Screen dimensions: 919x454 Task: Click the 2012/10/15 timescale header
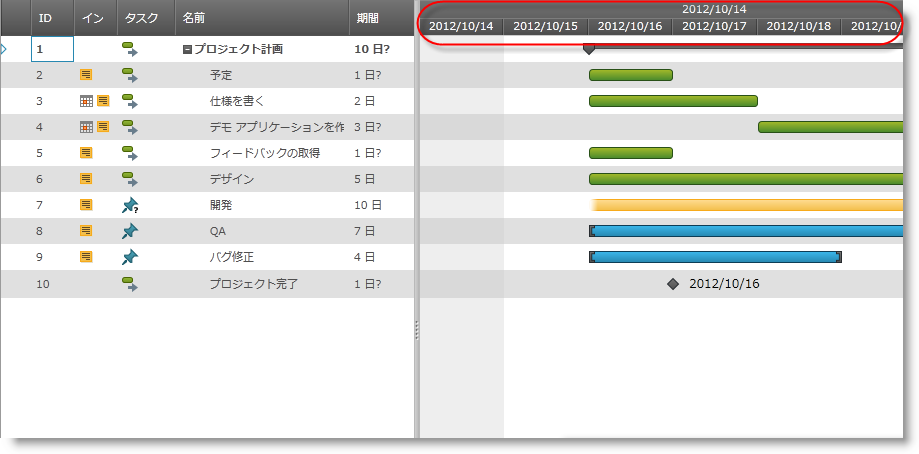(546, 26)
